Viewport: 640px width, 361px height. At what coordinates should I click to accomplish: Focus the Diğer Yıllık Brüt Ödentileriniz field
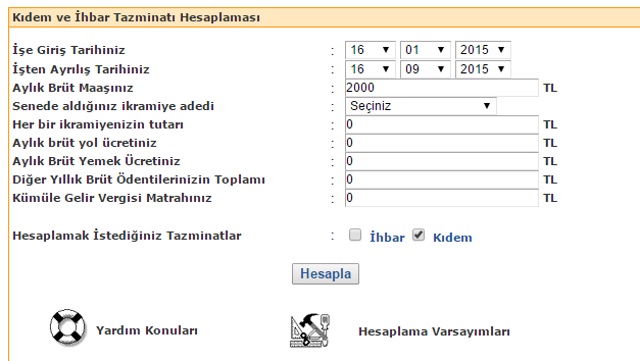(x=442, y=180)
